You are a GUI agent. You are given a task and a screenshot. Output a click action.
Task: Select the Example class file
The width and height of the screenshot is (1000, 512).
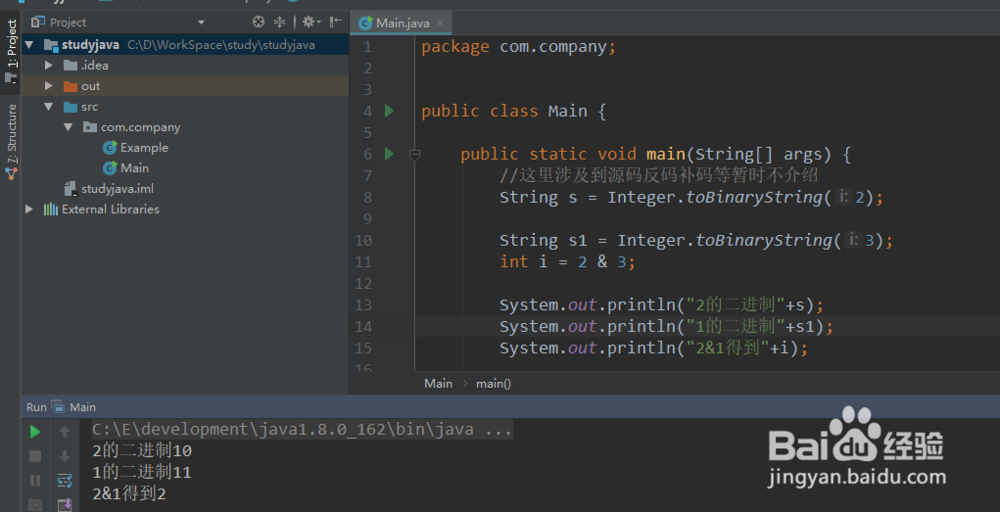pos(136,148)
